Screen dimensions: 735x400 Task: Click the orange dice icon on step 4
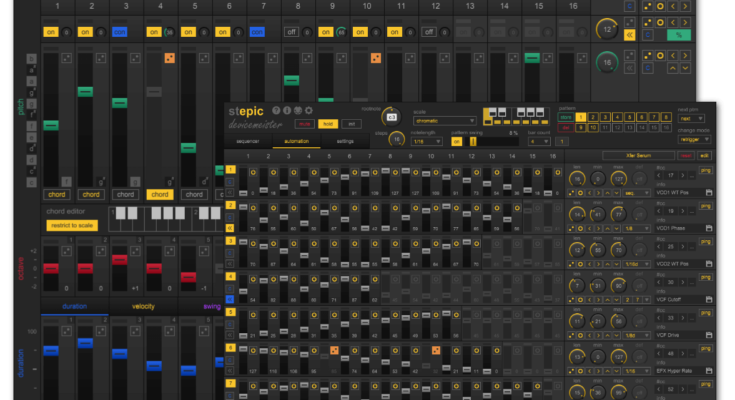tap(169, 60)
